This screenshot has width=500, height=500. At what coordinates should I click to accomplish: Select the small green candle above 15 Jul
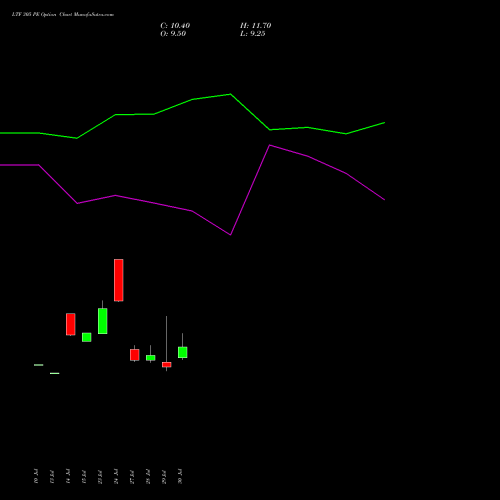pos(87,337)
